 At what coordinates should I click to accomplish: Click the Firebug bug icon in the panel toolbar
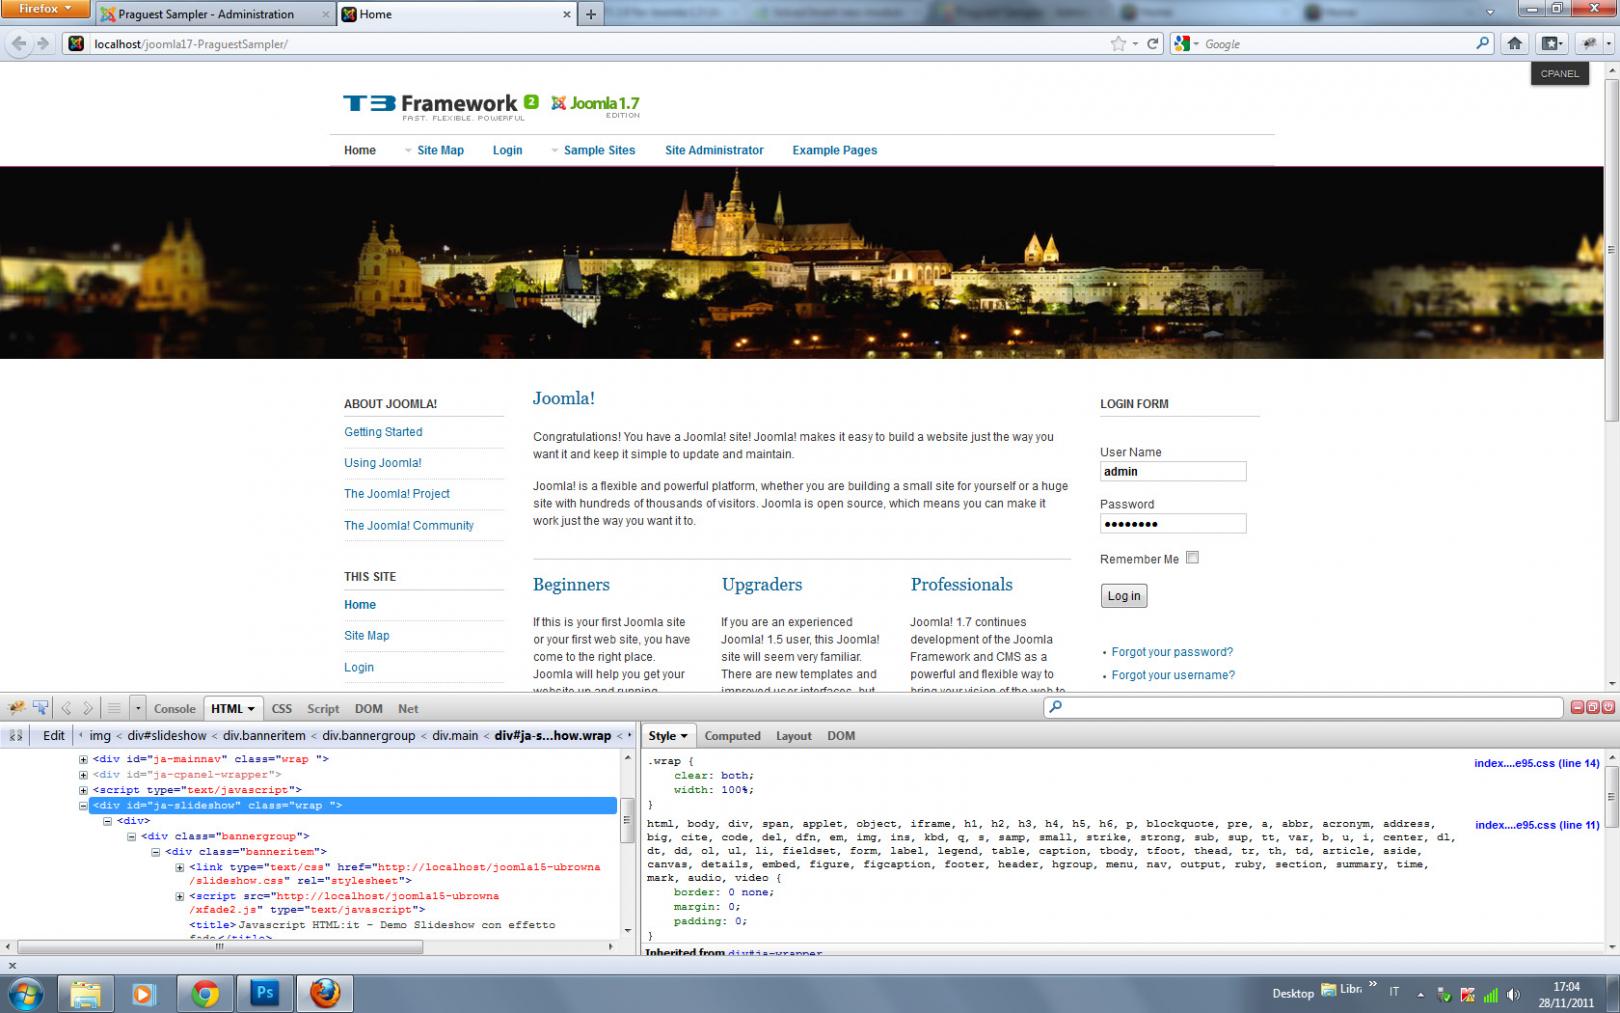(16, 708)
